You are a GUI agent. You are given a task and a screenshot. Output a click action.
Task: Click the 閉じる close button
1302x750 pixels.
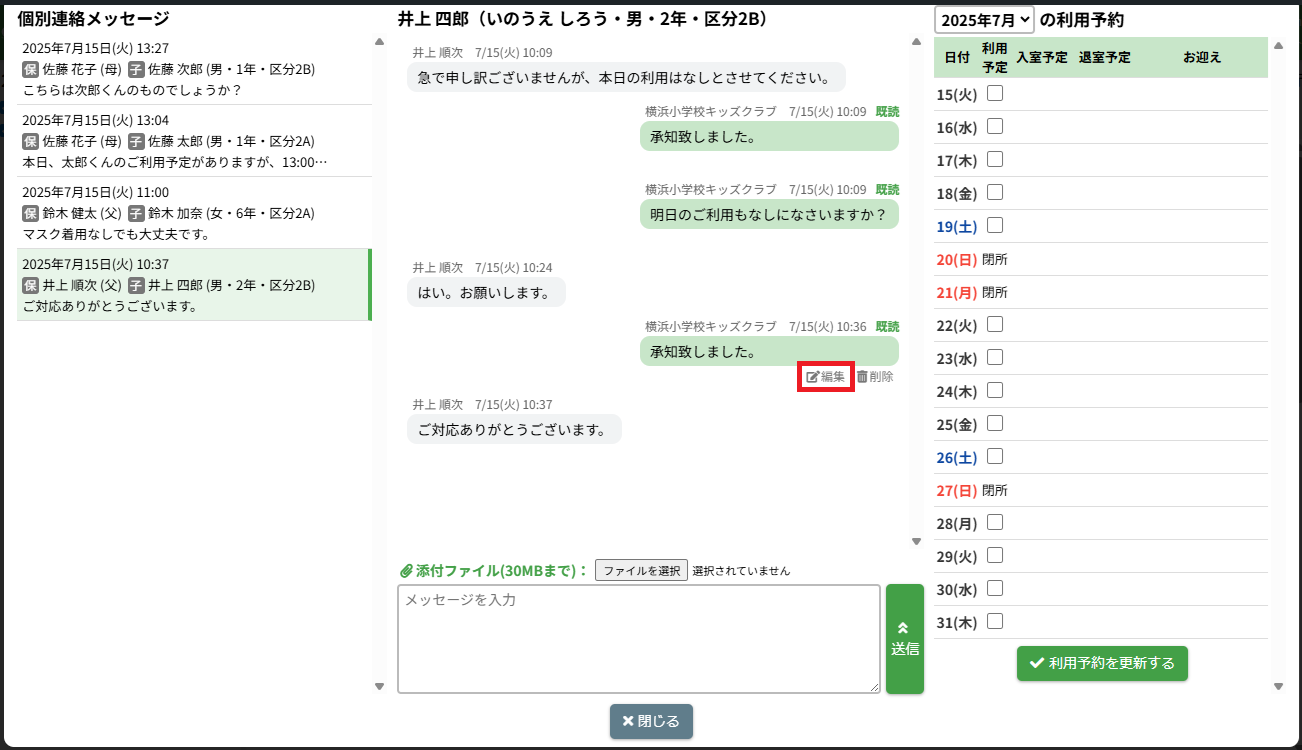click(651, 721)
